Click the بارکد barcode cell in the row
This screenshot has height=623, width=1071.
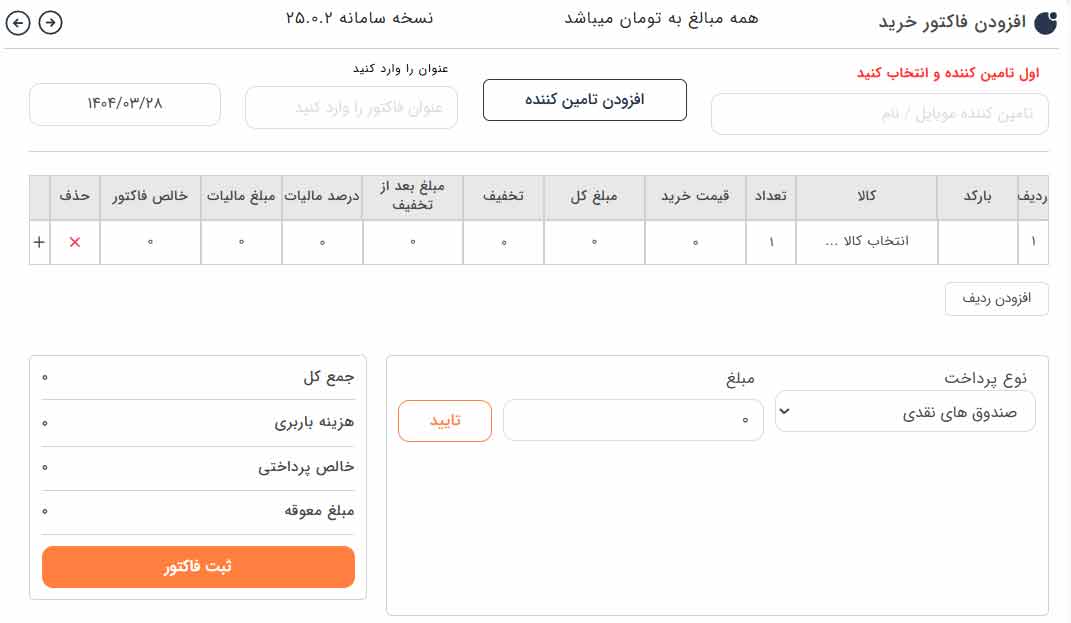977,242
